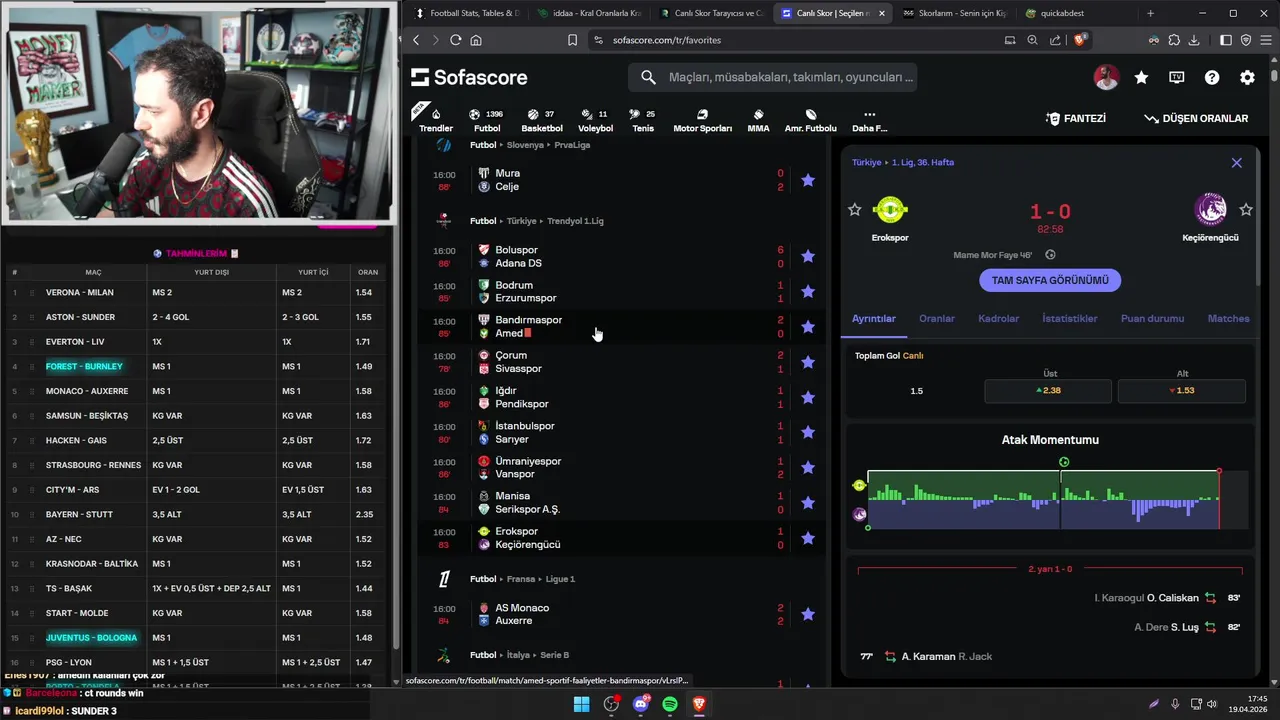Image resolution: width=1280 pixels, height=720 pixels.
Task: Select the Futbol sport icon
Action: 487,120
